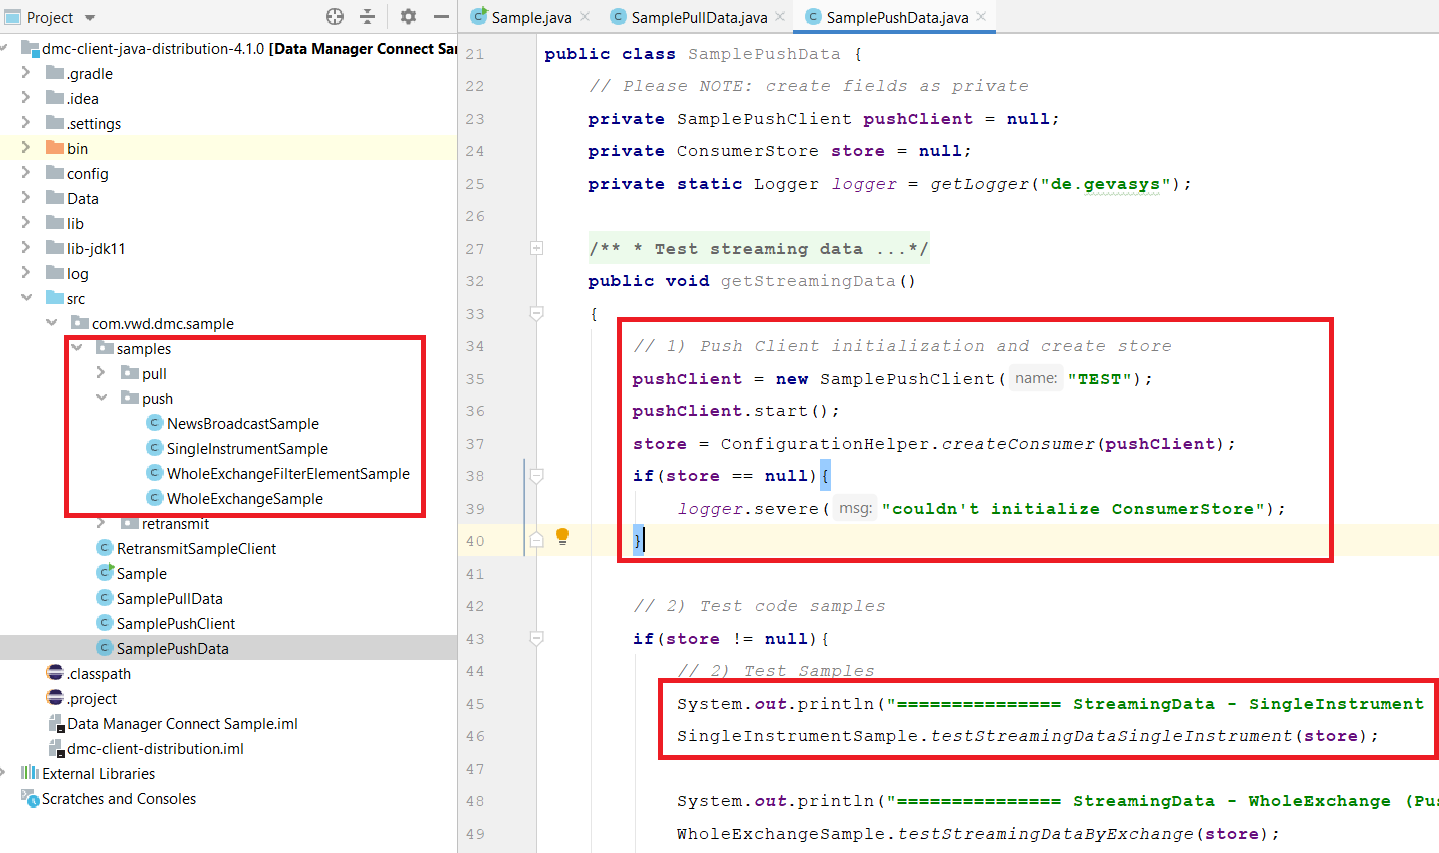The image size is (1439, 853).
Task: Open the NewsBroadcastSample class file
Action: (x=242, y=424)
